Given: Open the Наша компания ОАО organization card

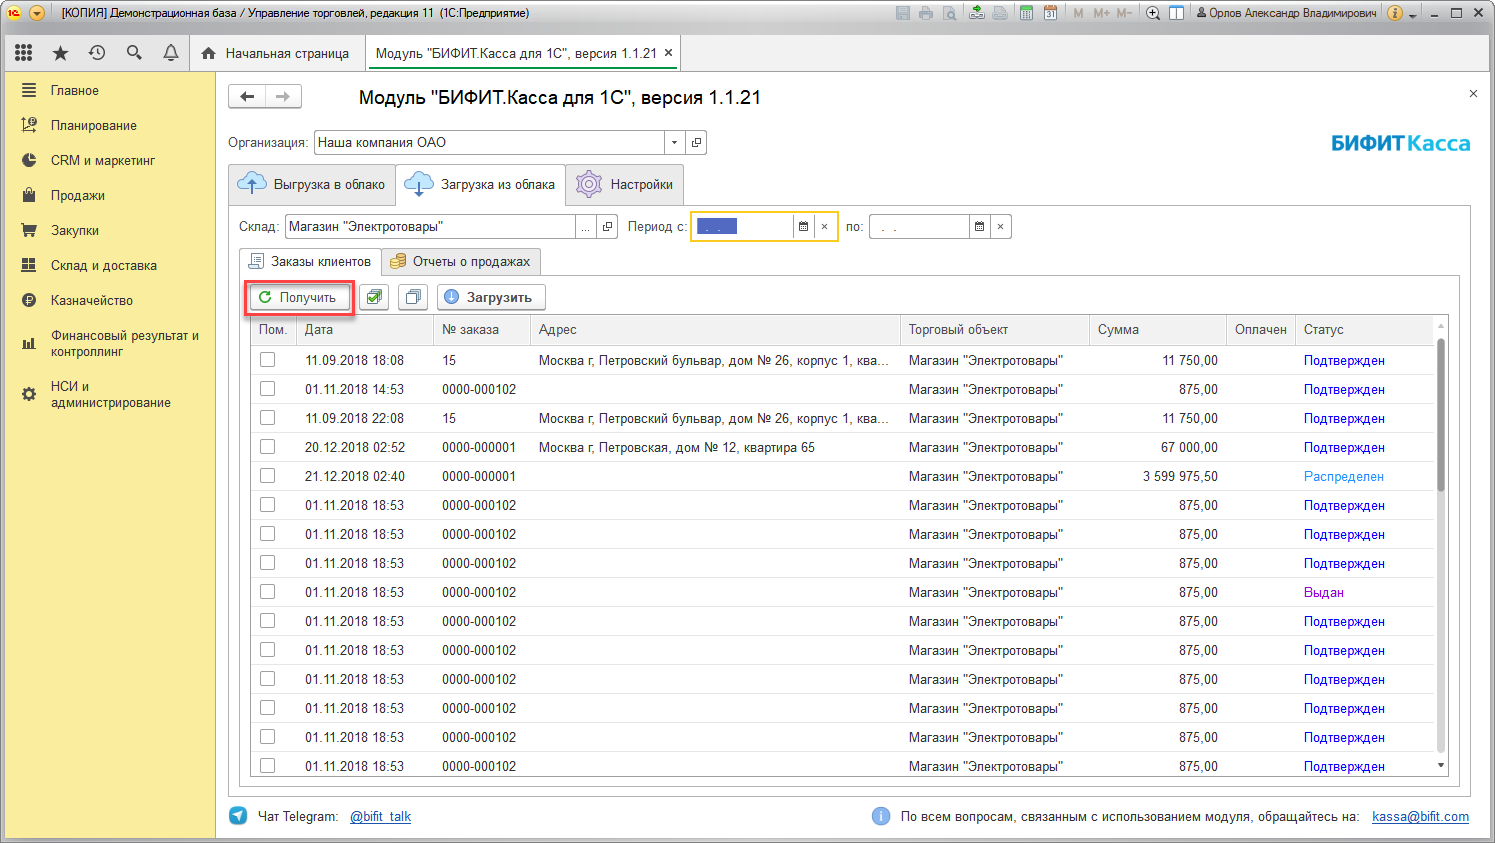Looking at the screenshot, I should (696, 143).
